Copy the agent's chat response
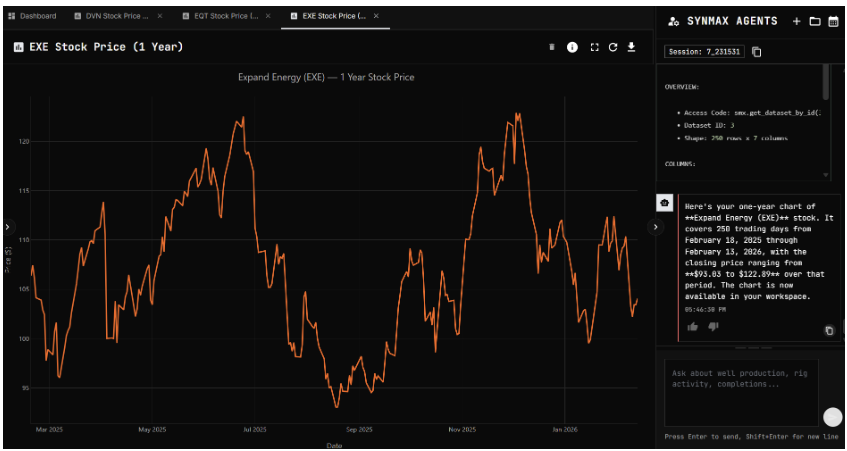The image size is (847, 451). tap(829, 330)
